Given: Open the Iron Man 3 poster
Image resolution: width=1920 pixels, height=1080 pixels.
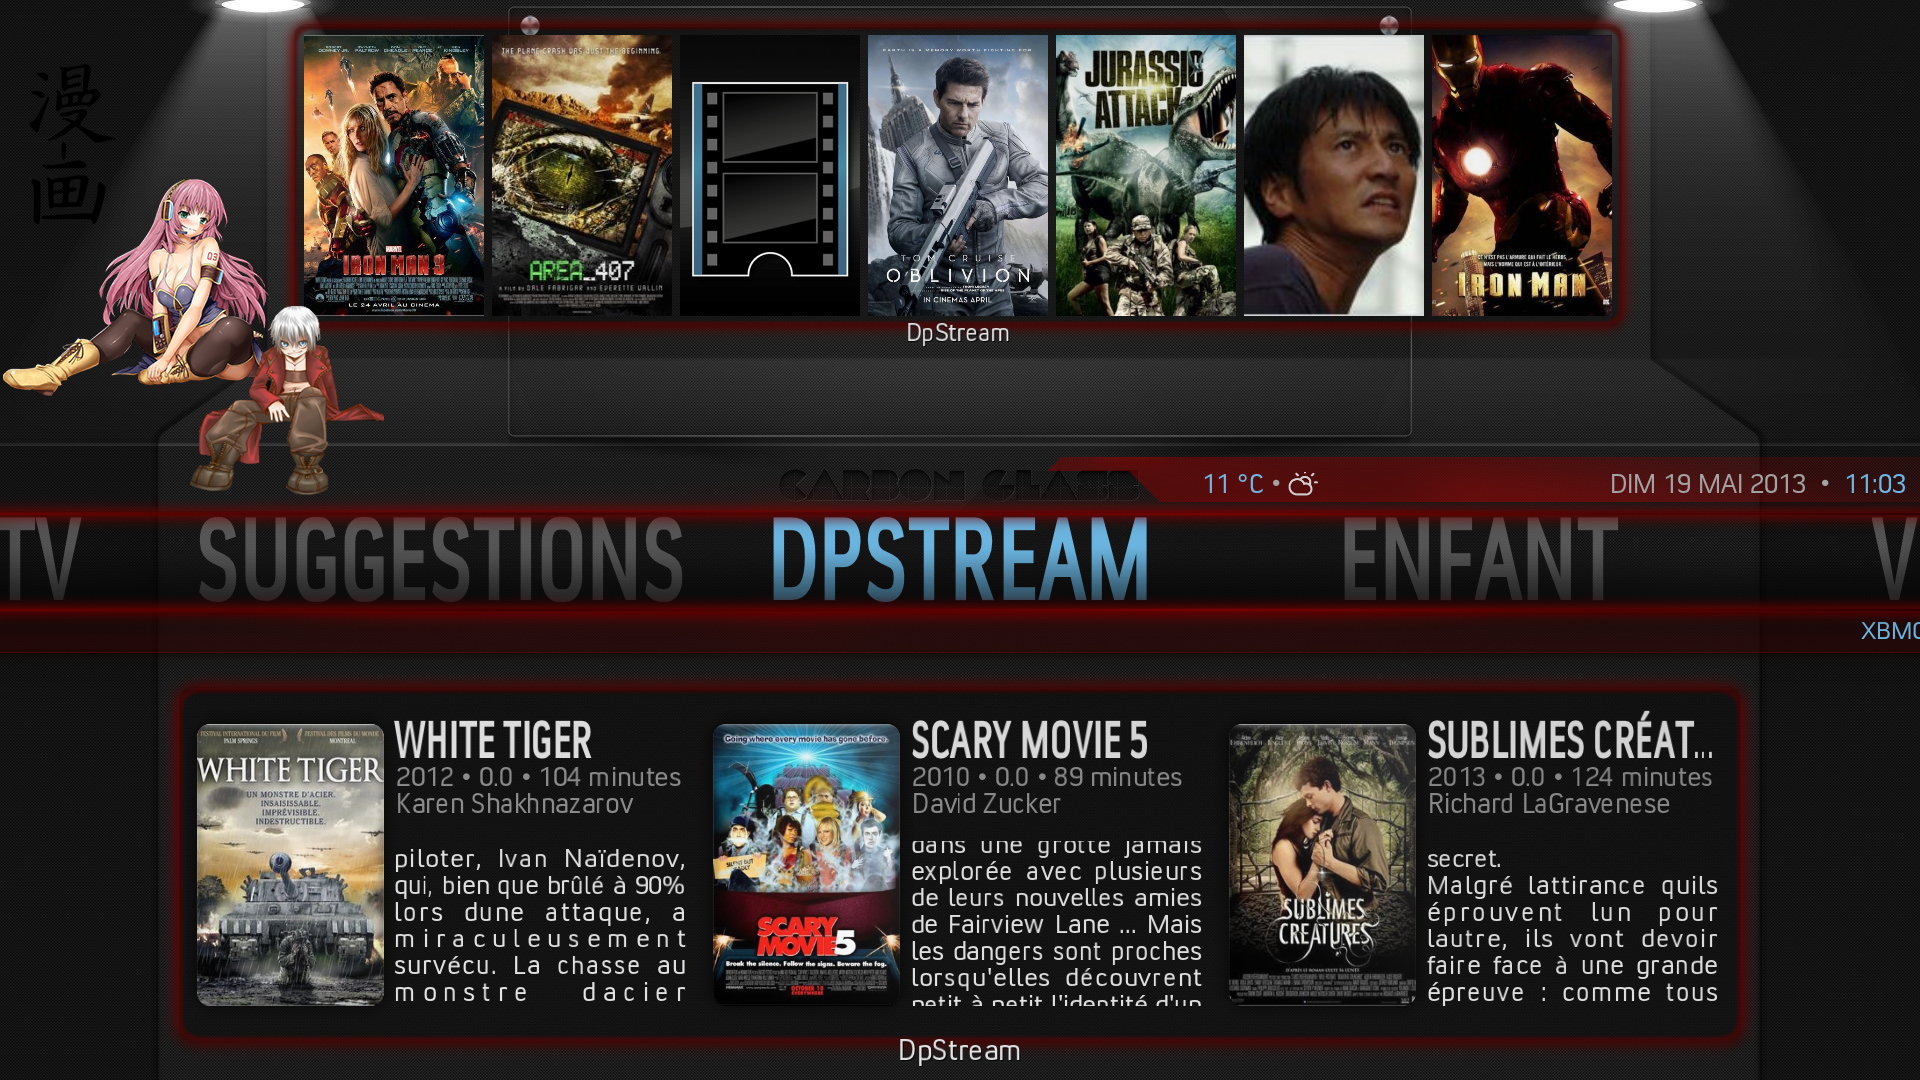Looking at the screenshot, I should 394,176.
